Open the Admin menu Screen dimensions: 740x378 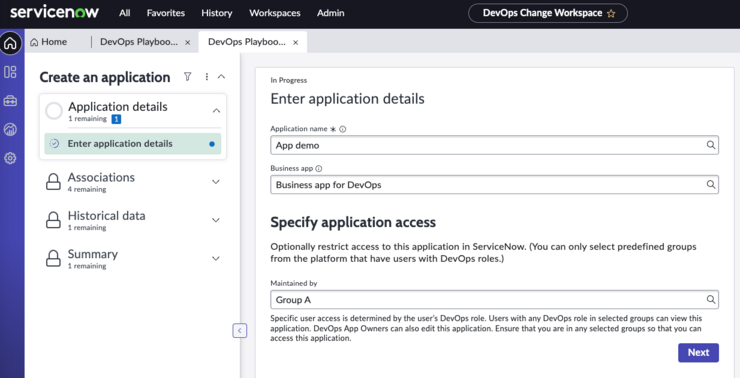[330, 13]
